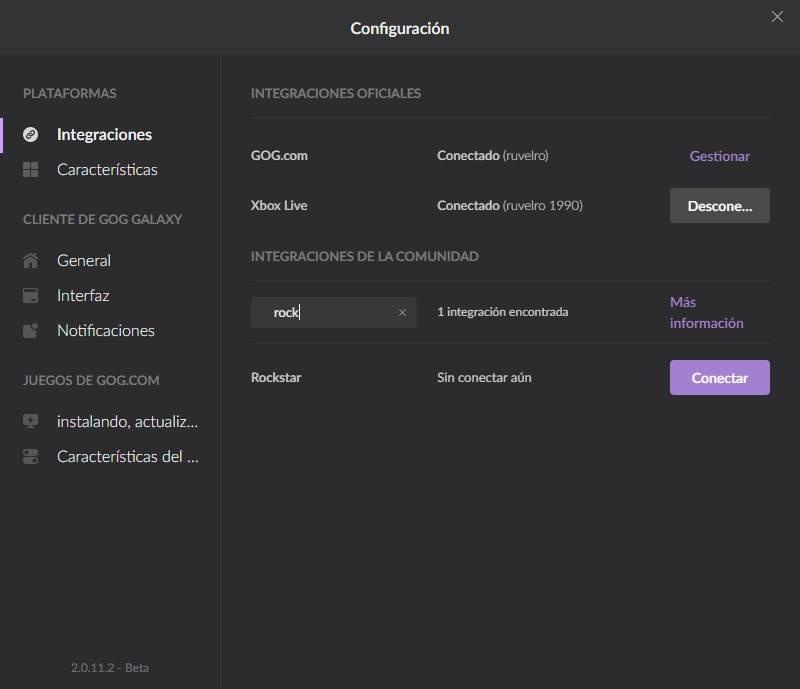Click the Notificaciones icon in sidebar

[31, 330]
